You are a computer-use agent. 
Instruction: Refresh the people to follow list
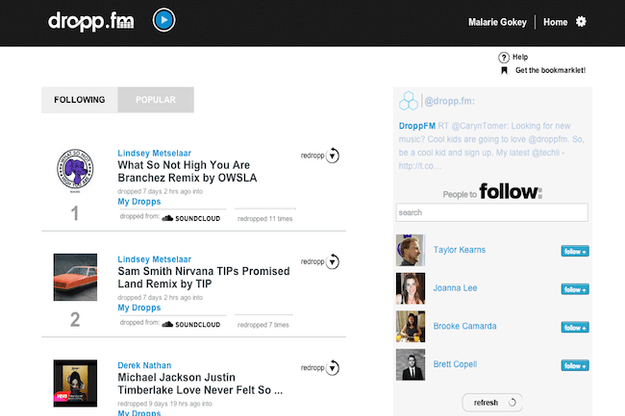click(x=492, y=402)
